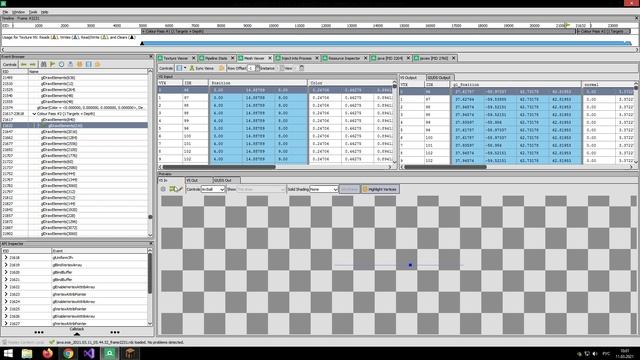Expand API event 21624 row
The width and height of the screenshot is (640, 360).
click(x=6, y=302)
